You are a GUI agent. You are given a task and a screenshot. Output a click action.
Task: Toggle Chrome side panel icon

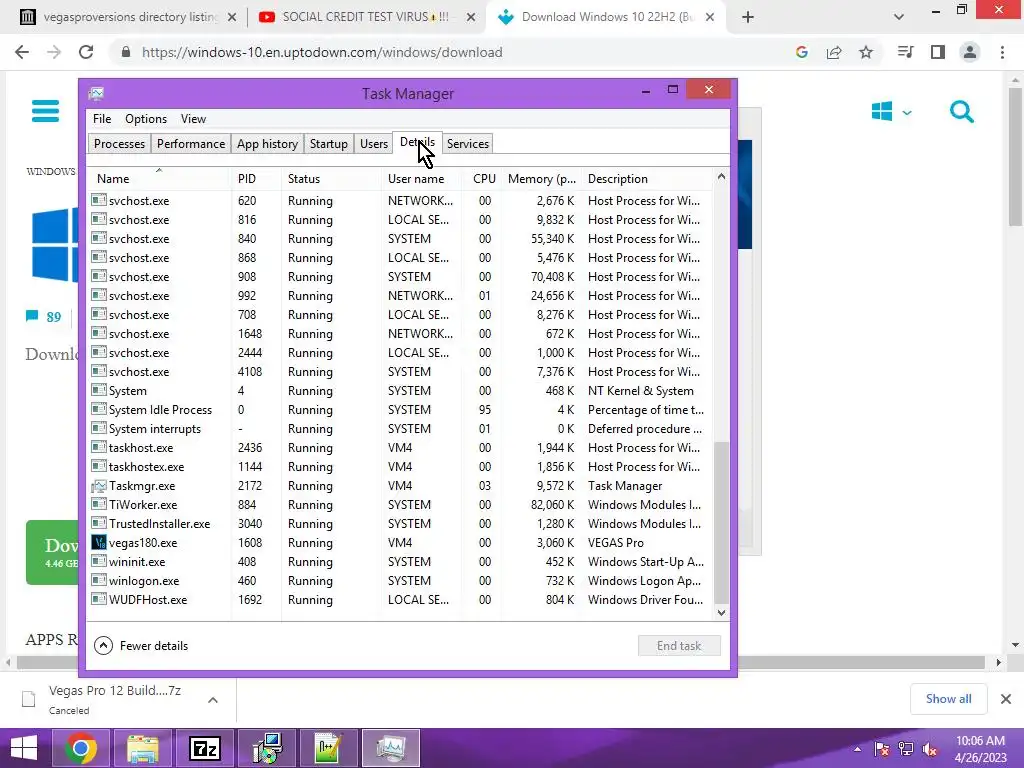point(938,52)
